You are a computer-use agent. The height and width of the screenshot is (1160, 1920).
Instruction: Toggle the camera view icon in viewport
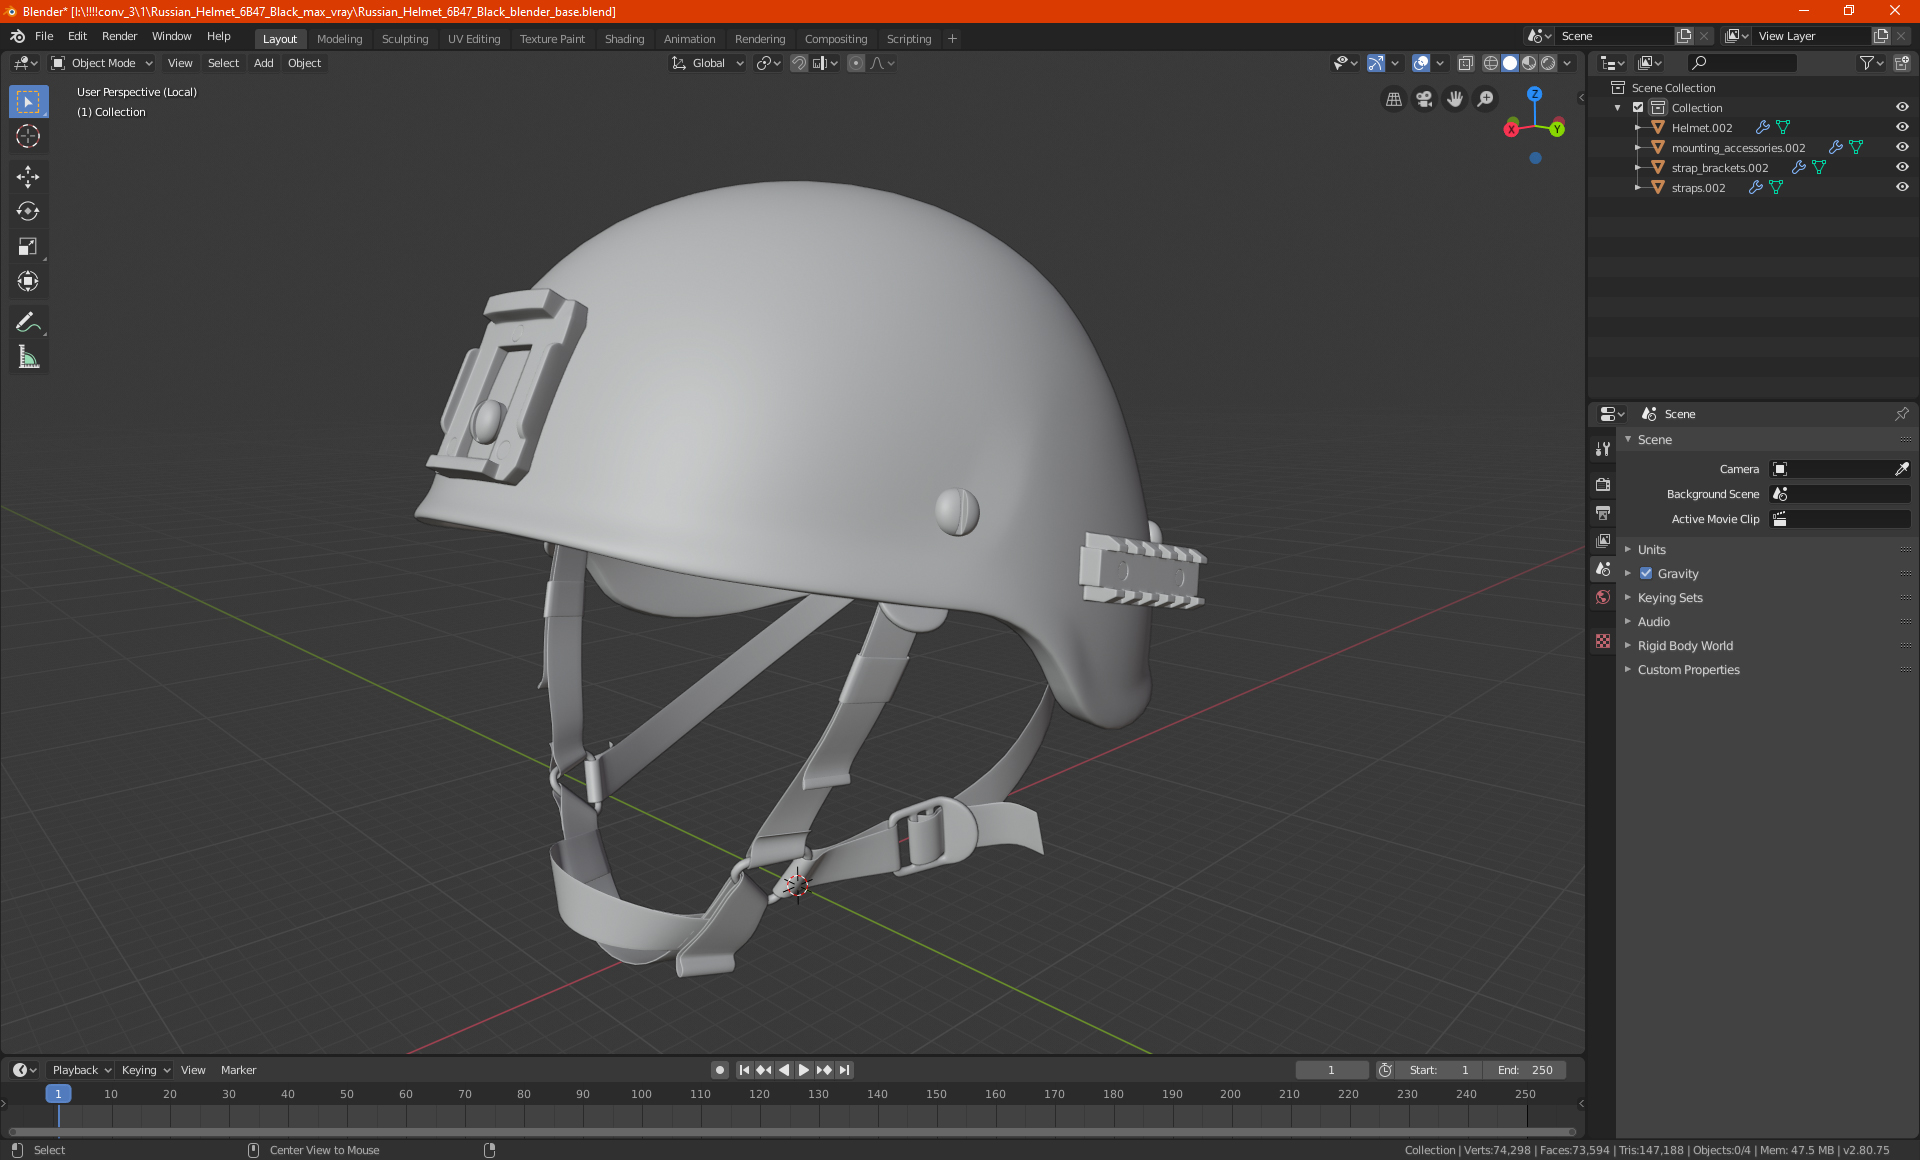1424,99
